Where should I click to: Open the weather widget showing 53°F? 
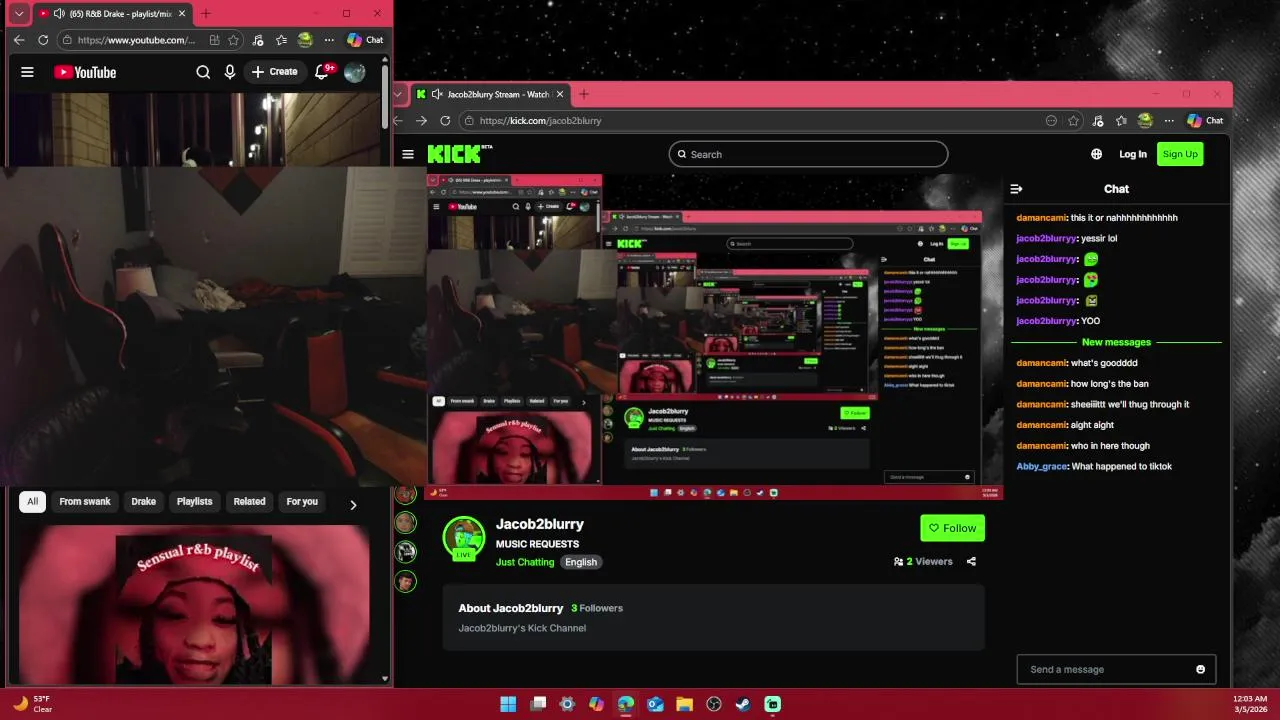pos(32,704)
